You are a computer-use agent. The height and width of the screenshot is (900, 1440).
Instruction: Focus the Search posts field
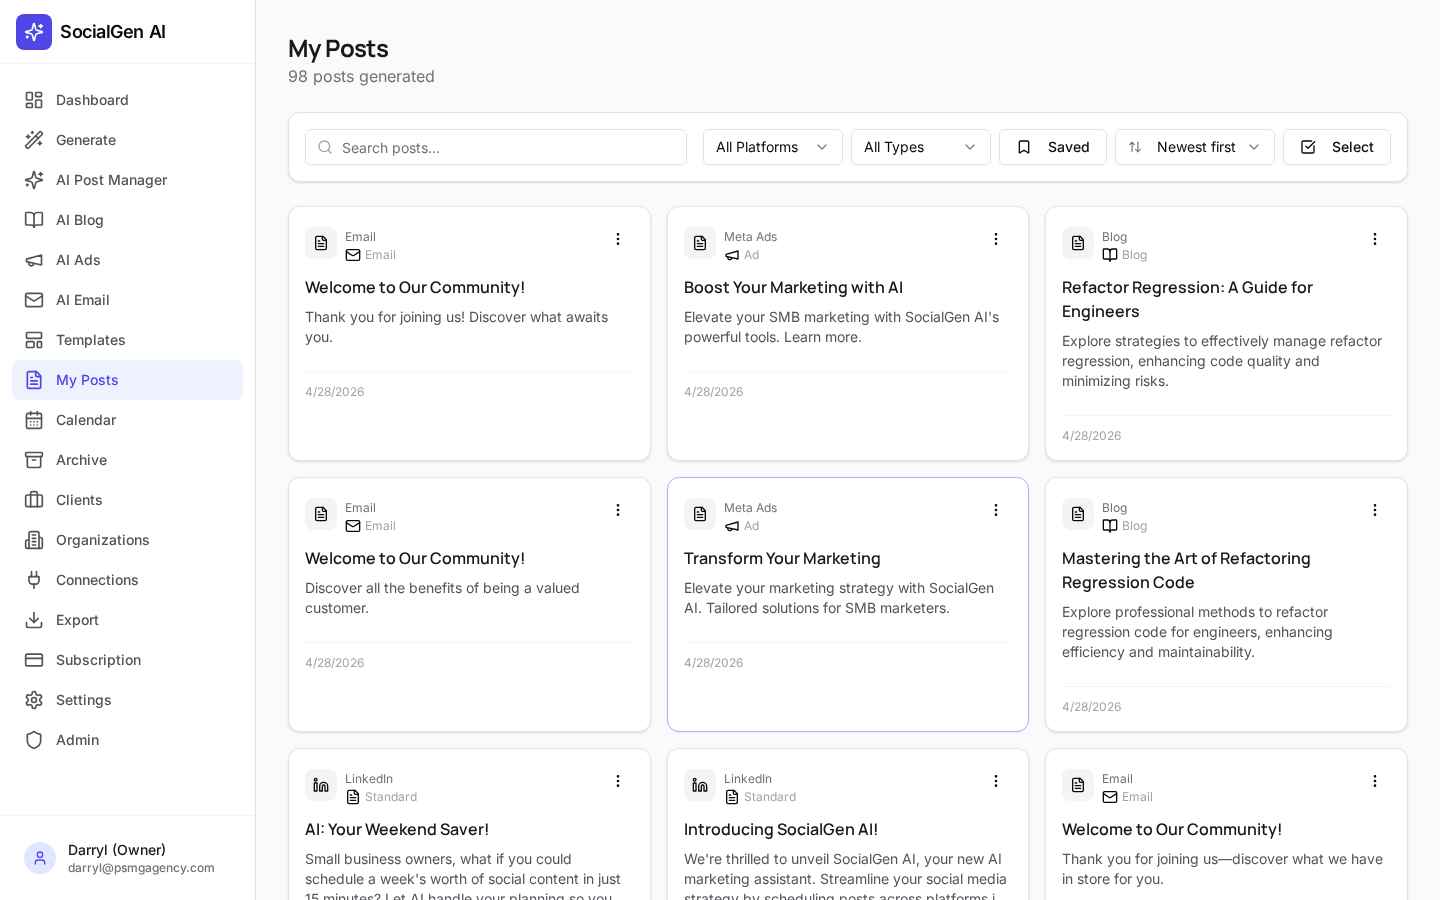pos(496,147)
